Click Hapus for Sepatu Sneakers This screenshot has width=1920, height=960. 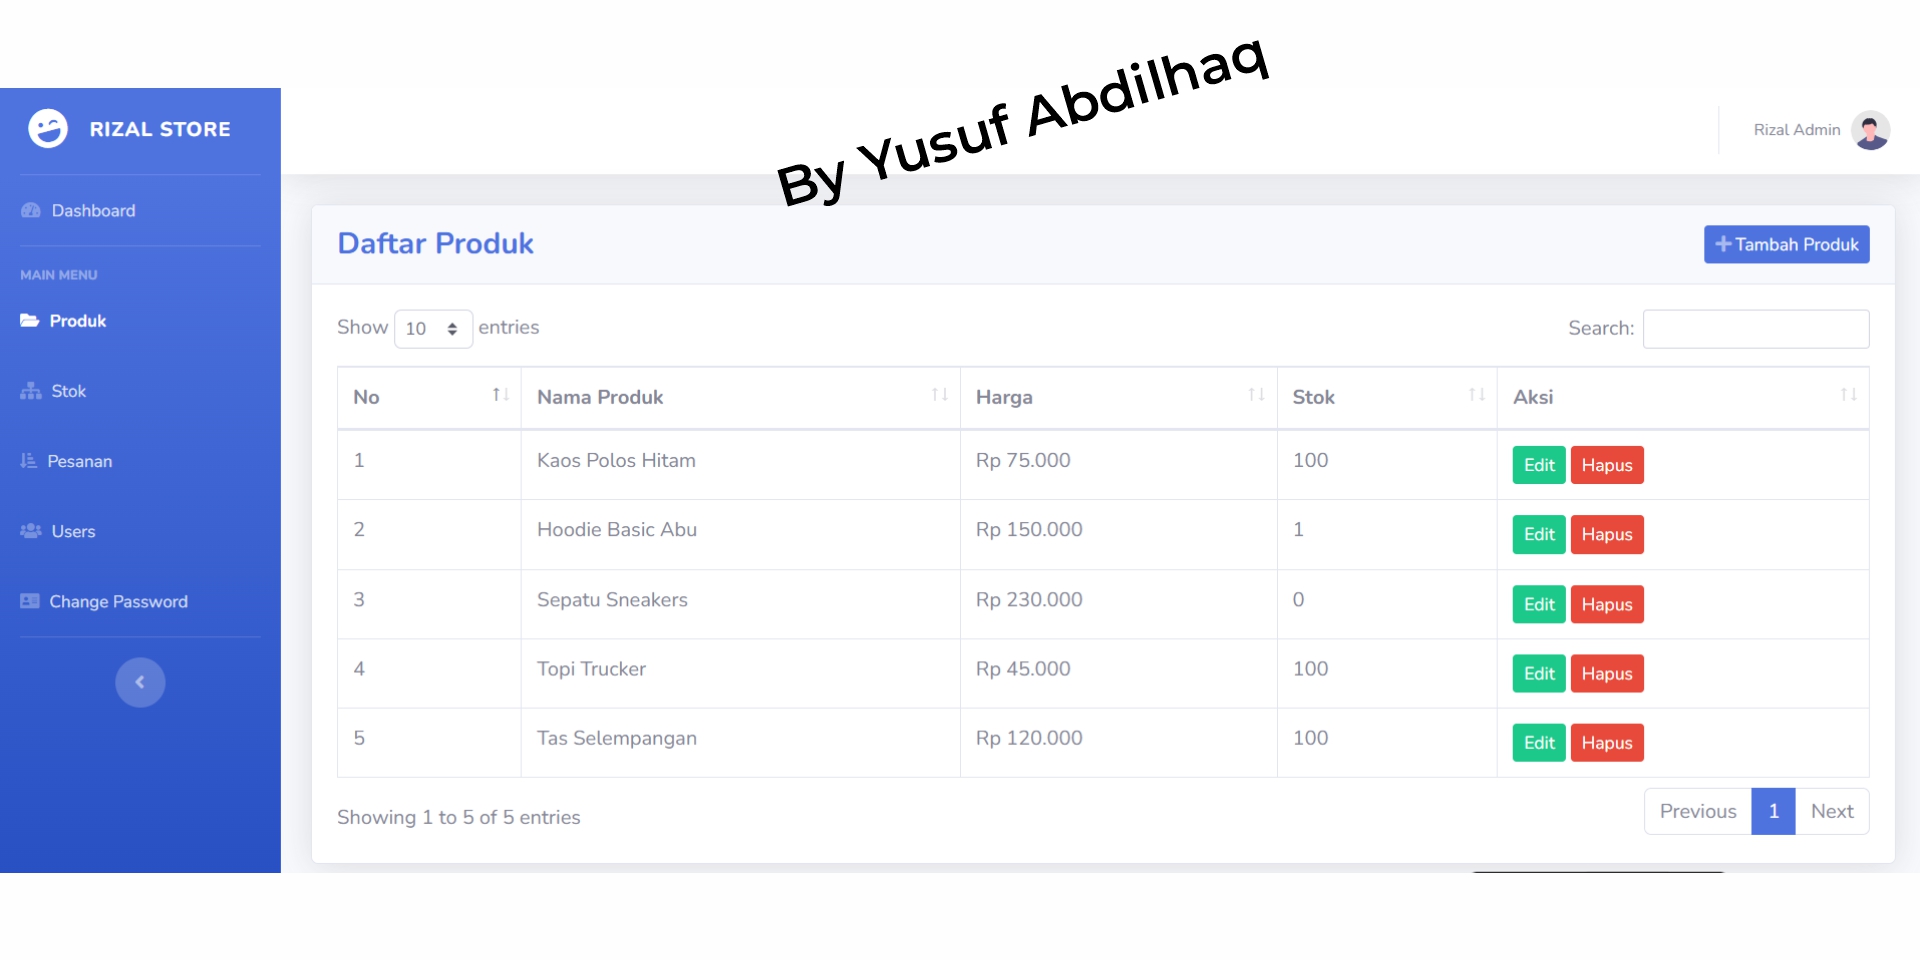coord(1606,604)
